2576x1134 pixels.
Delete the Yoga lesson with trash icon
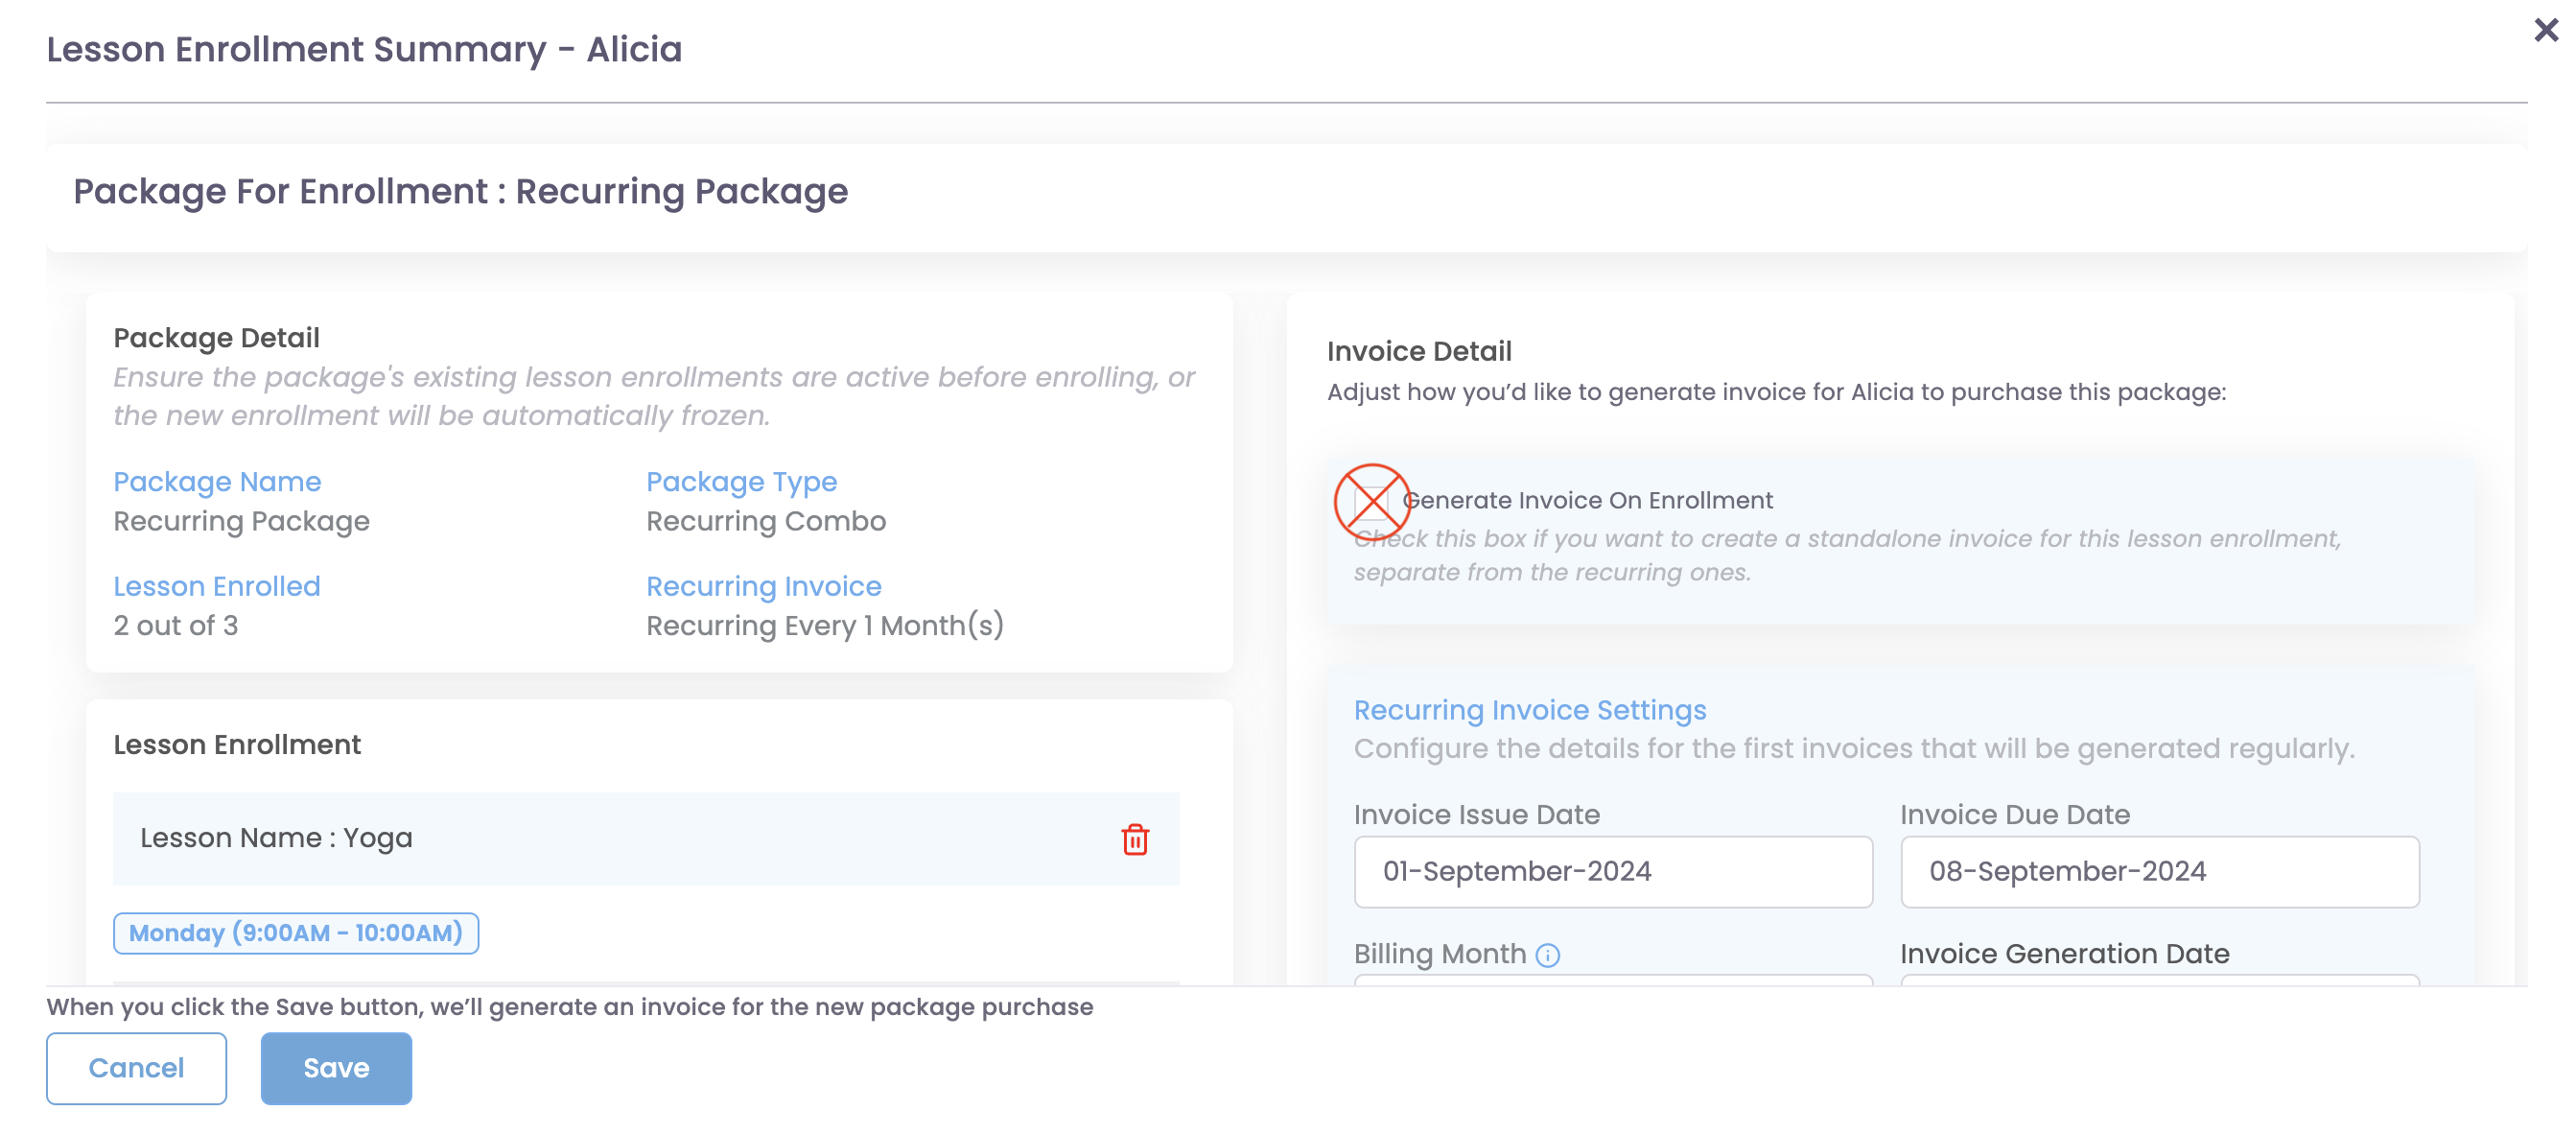pos(1134,839)
